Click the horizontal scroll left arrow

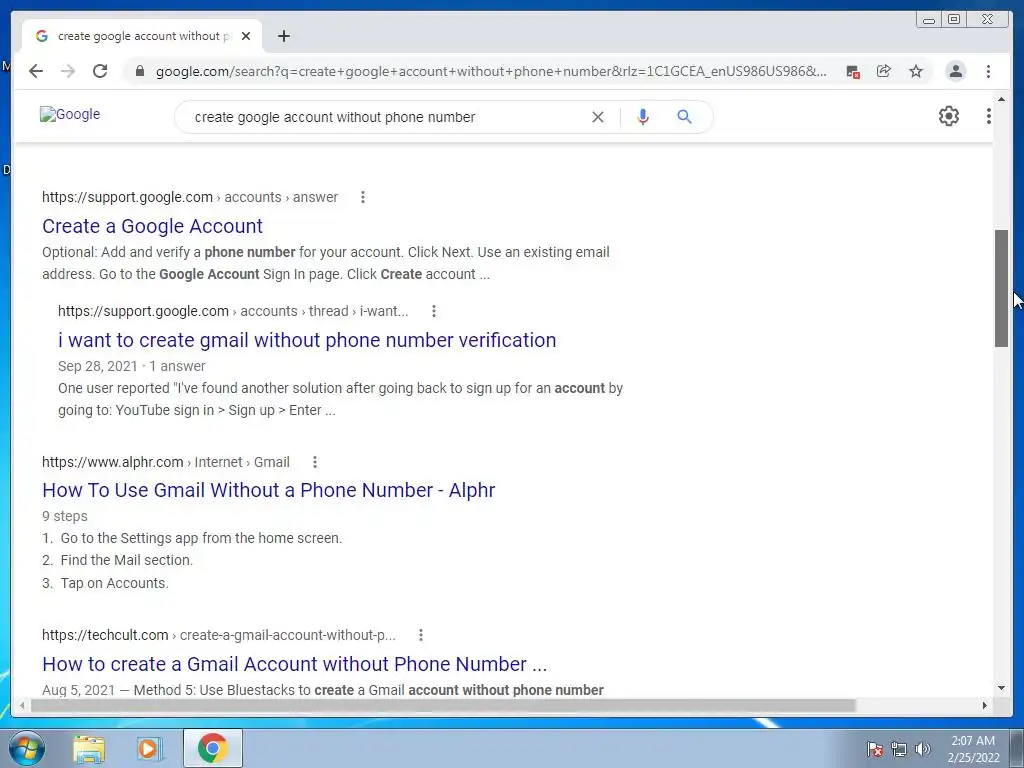(x=22, y=705)
